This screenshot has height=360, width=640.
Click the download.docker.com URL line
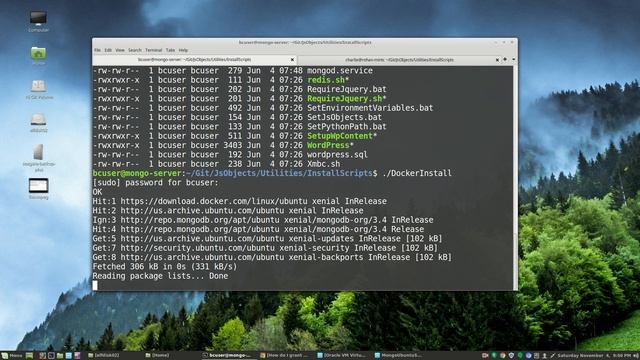pyautogui.click(x=240, y=201)
